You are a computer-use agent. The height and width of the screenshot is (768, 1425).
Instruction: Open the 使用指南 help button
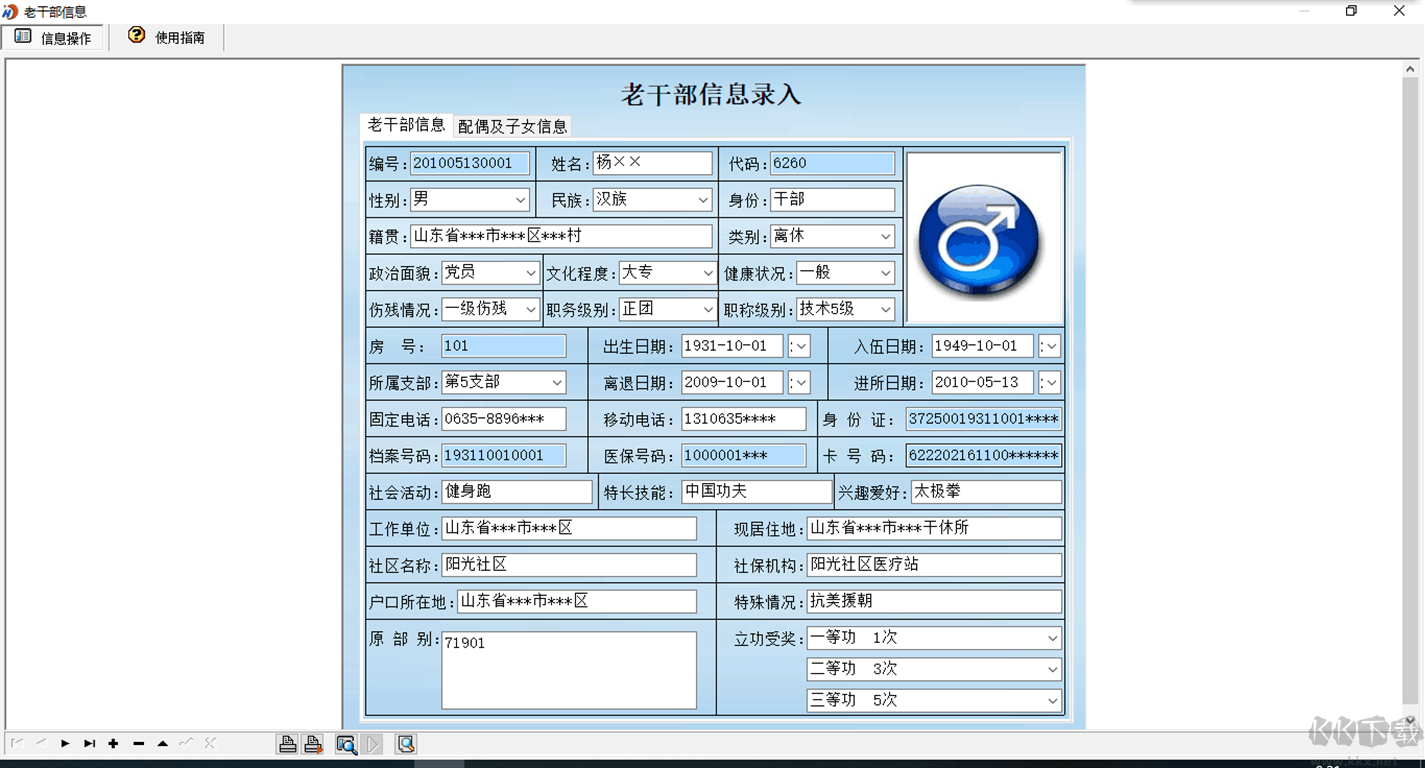[166, 36]
